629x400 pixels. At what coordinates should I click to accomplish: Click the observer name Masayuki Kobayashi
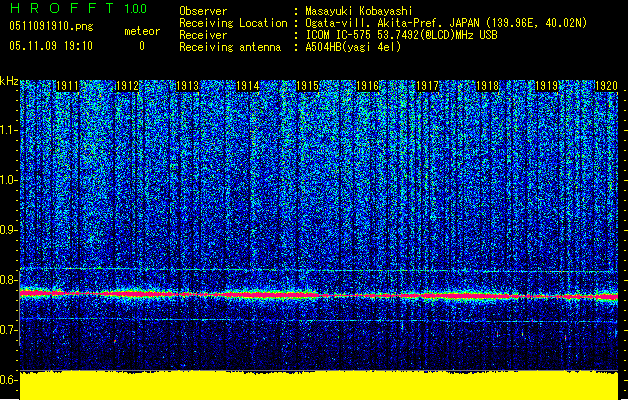(359, 11)
